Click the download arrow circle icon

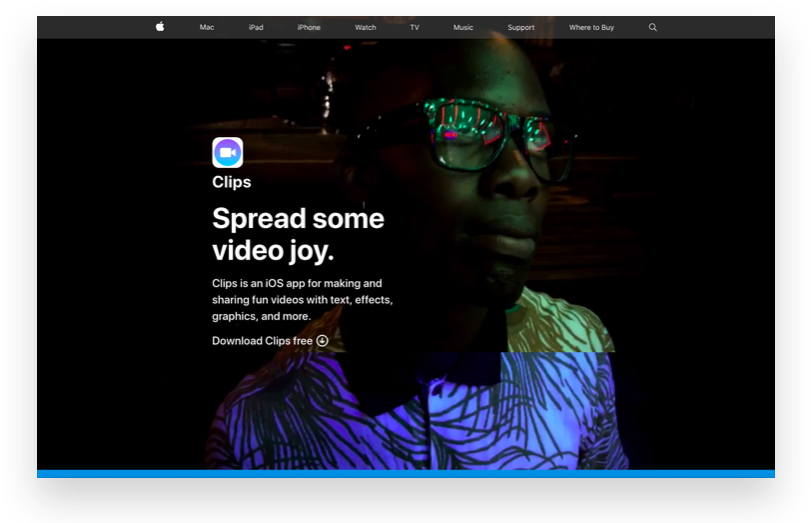pyautogui.click(x=322, y=340)
